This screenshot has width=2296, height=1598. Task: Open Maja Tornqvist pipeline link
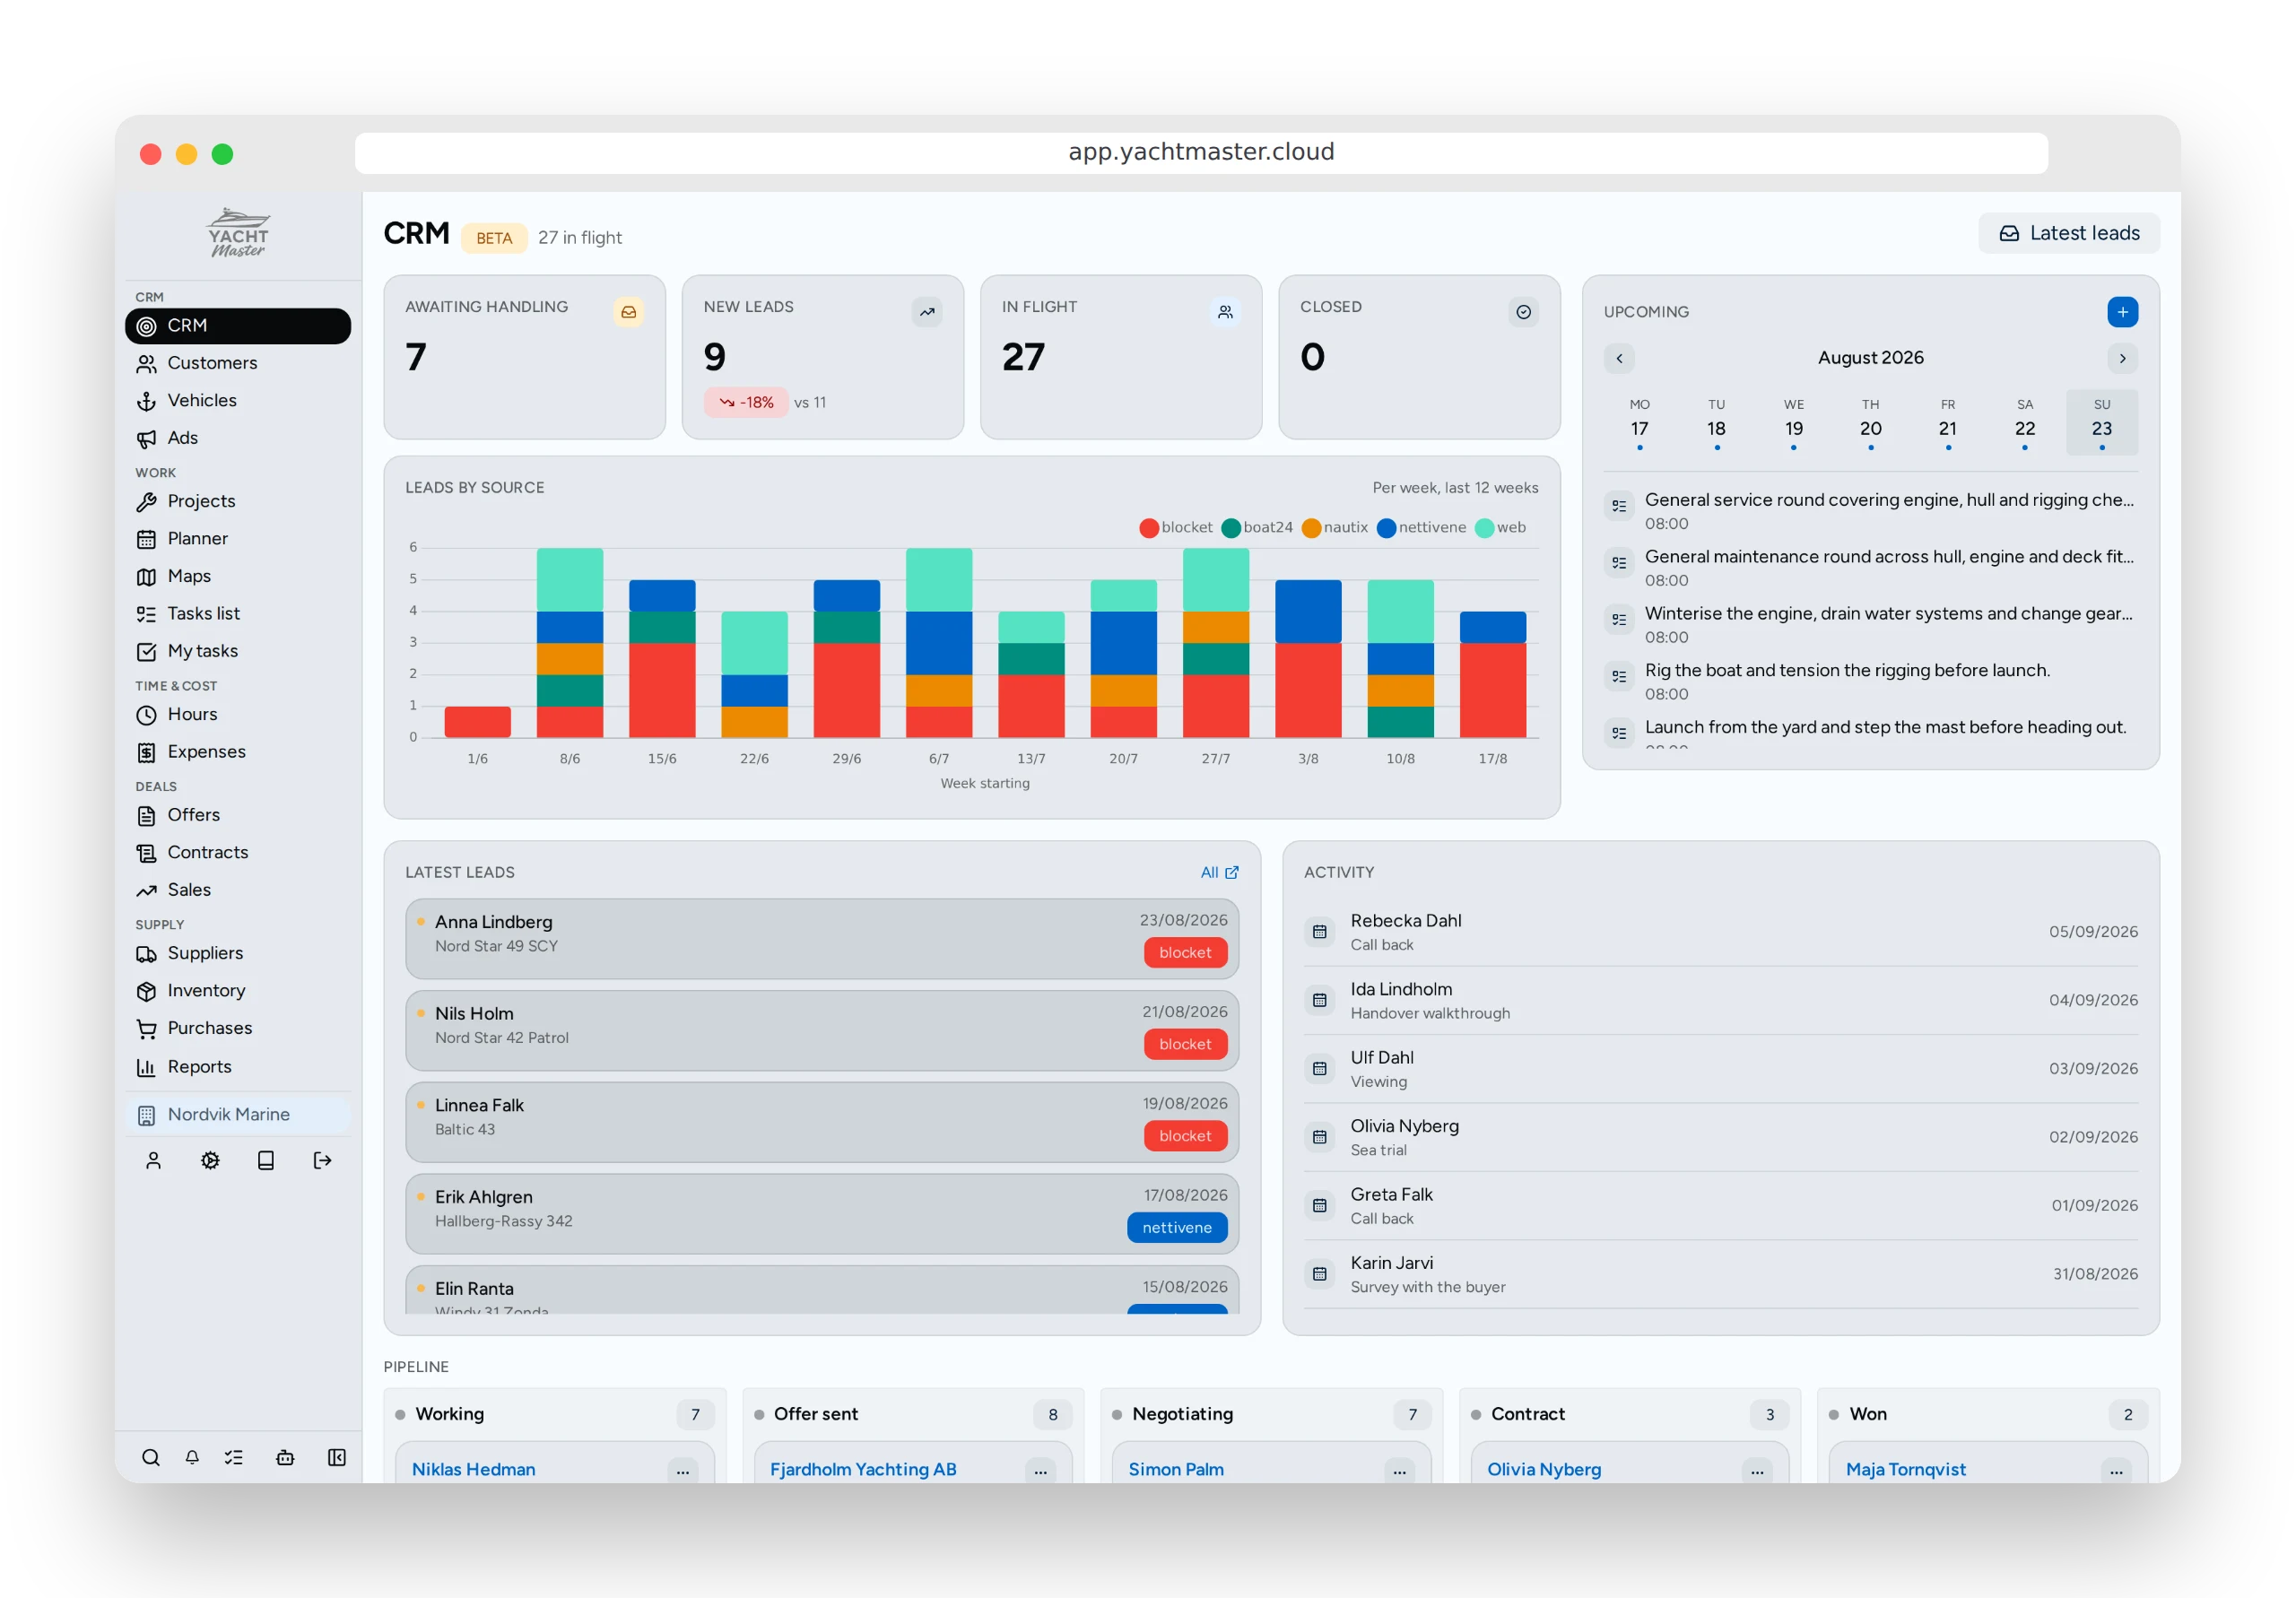[x=1905, y=1470]
